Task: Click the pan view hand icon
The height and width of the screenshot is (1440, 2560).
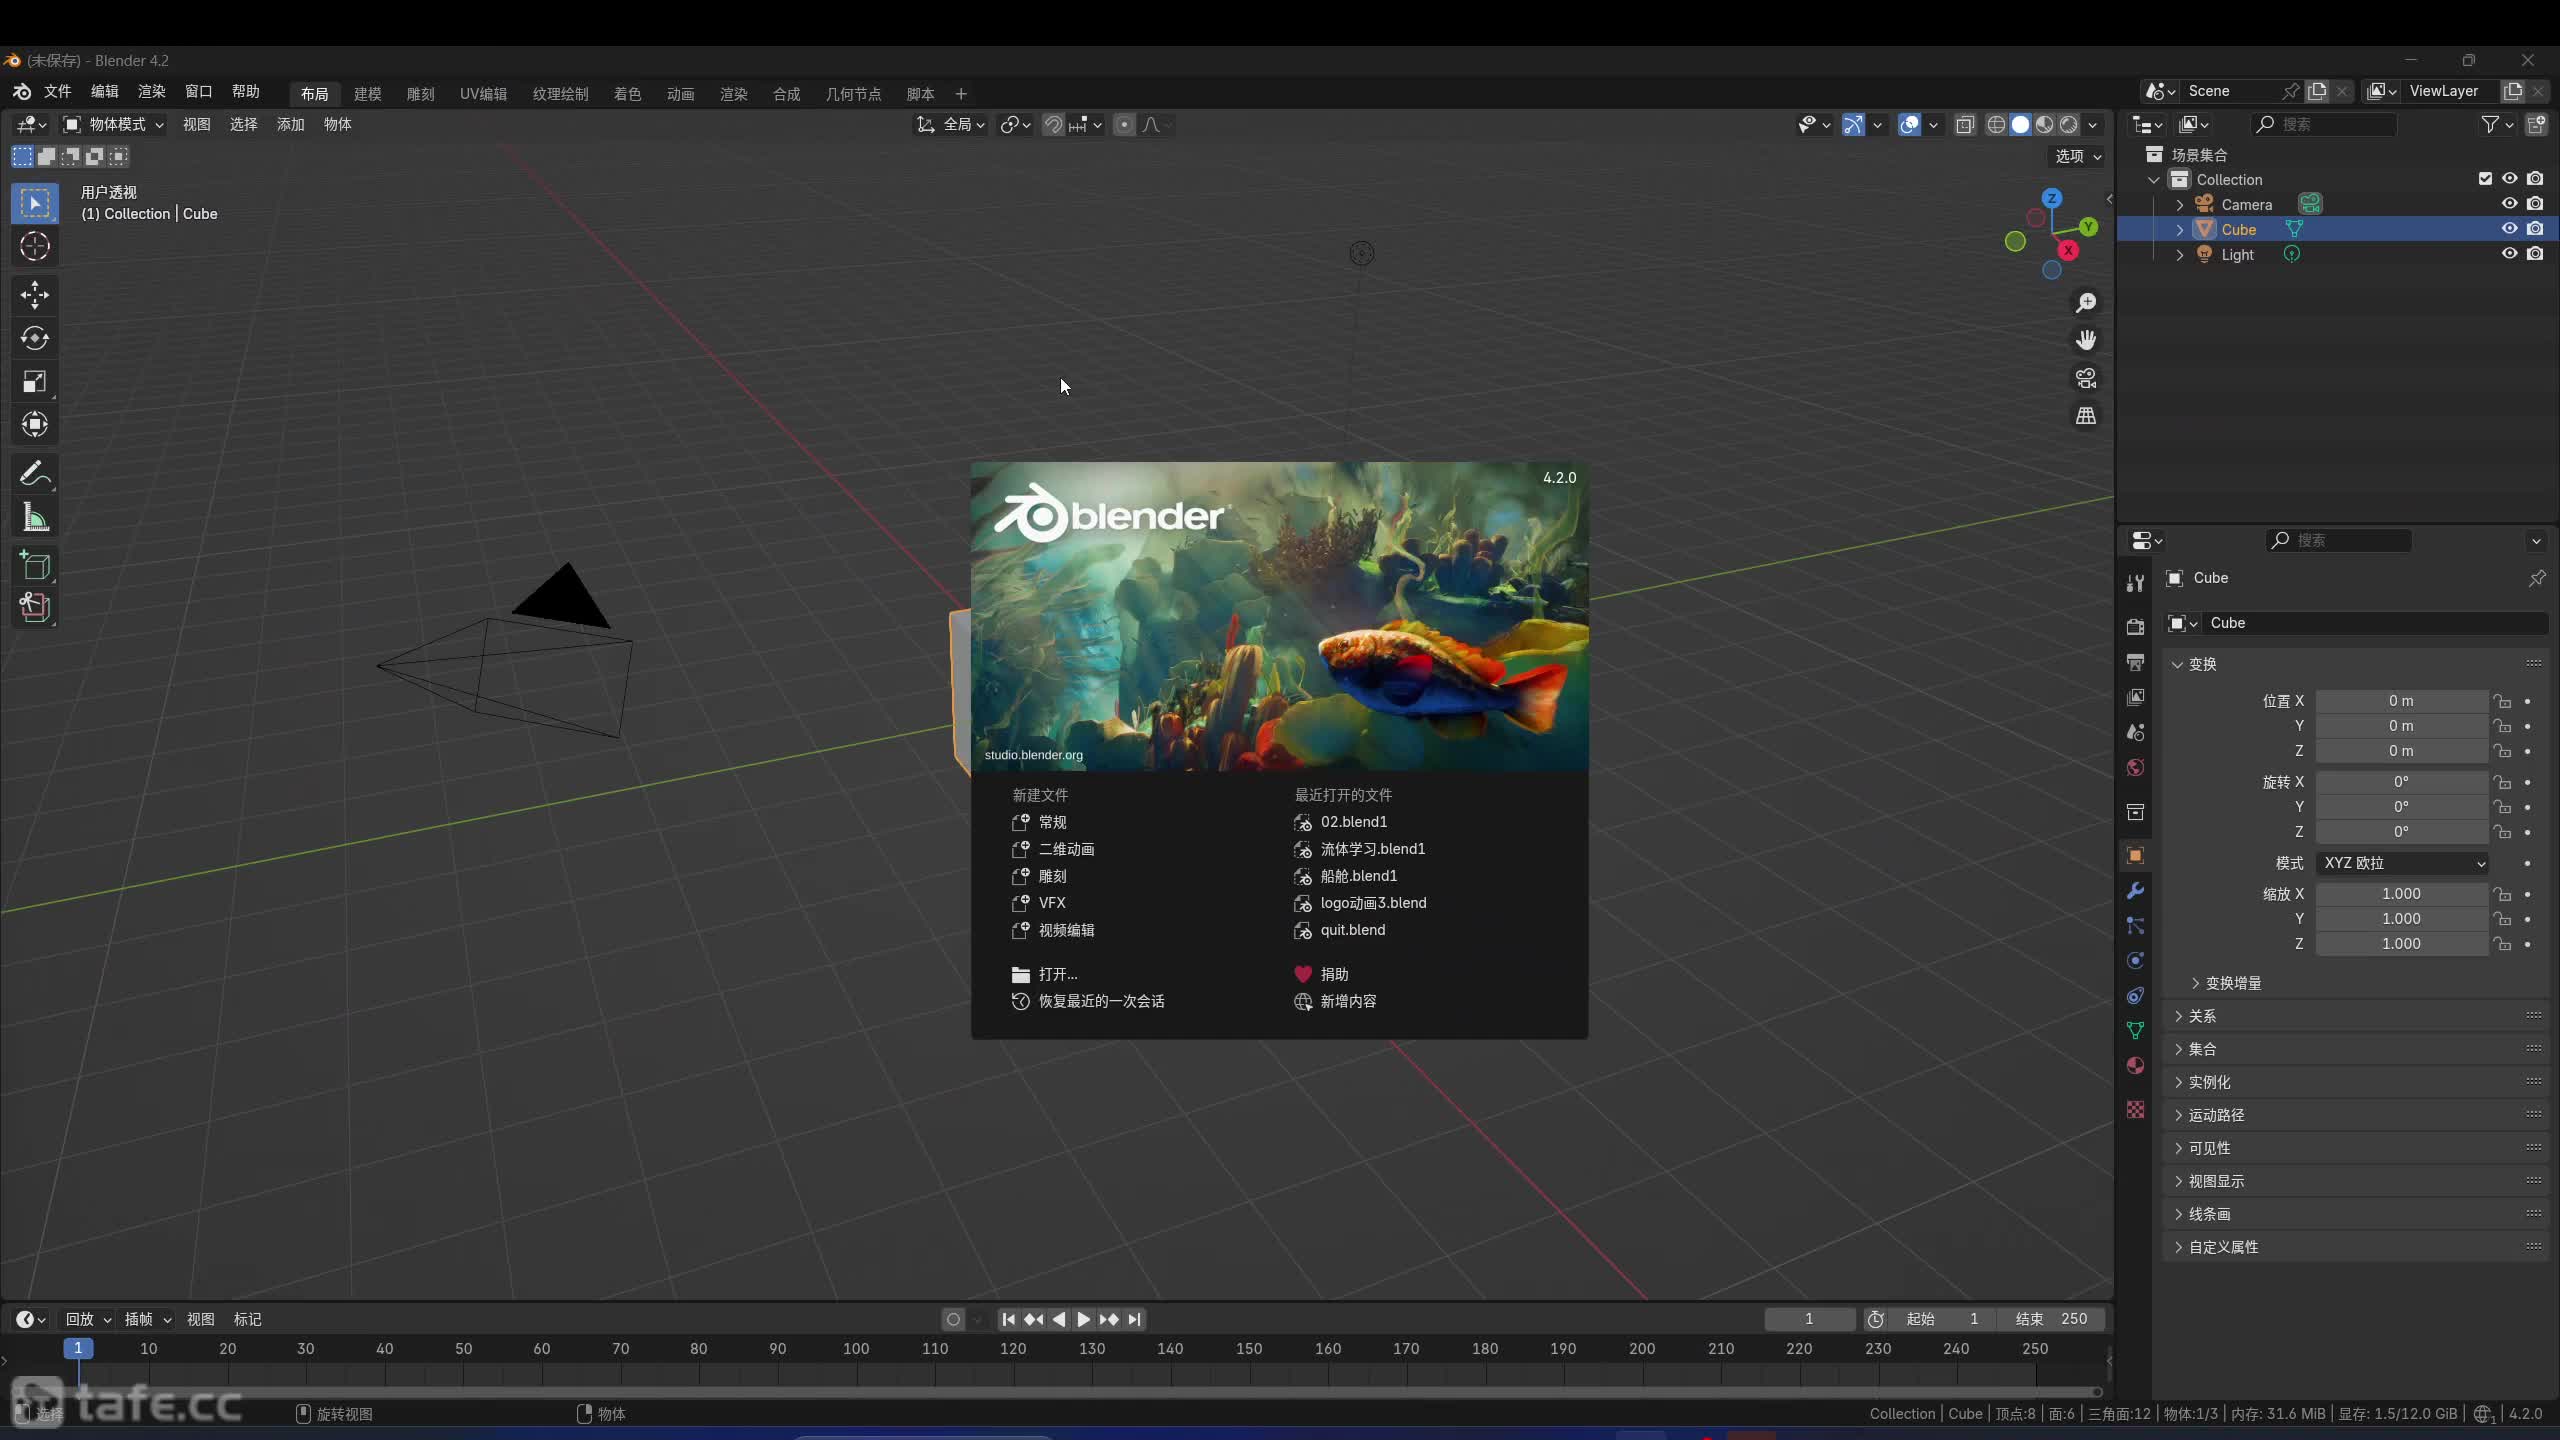Action: tap(2086, 341)
